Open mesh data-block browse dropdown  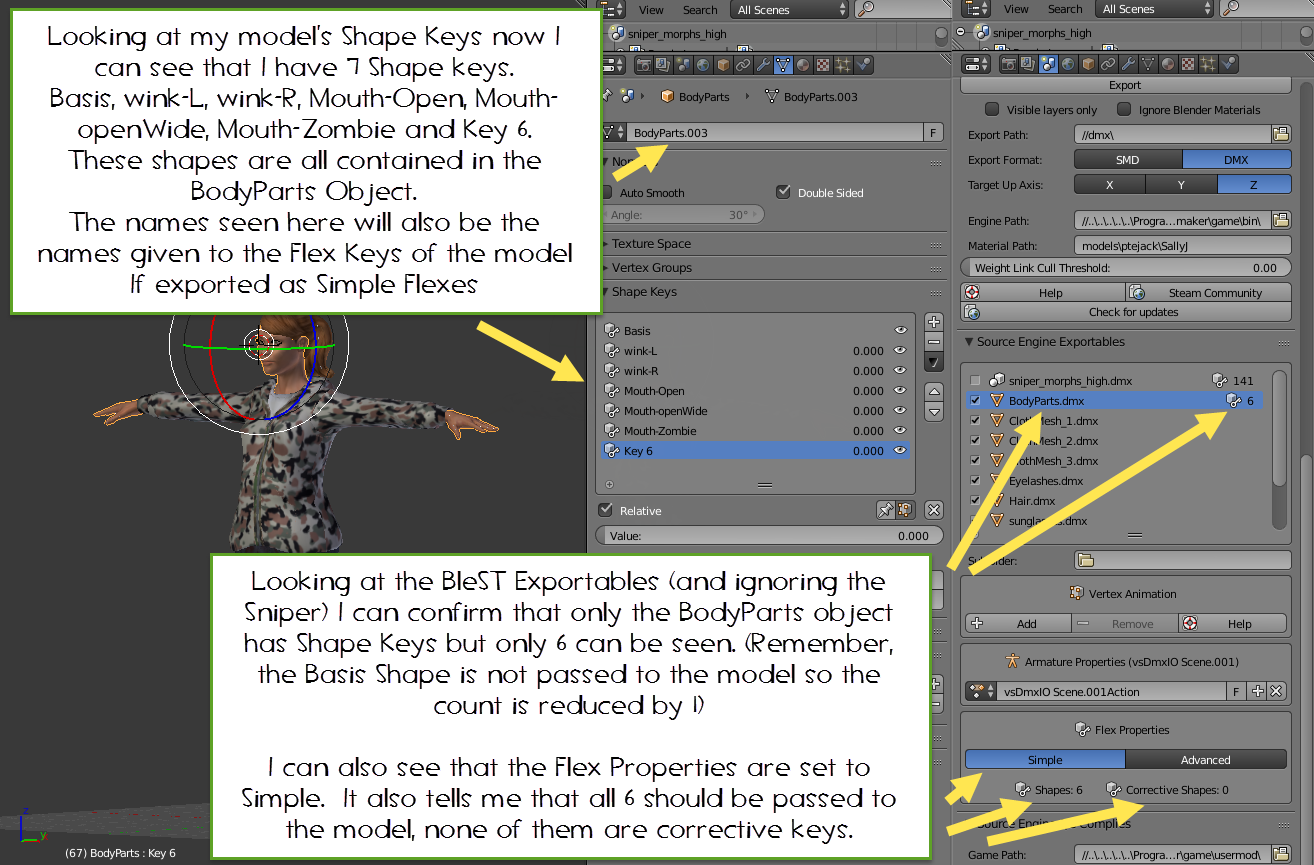point(613,133)
